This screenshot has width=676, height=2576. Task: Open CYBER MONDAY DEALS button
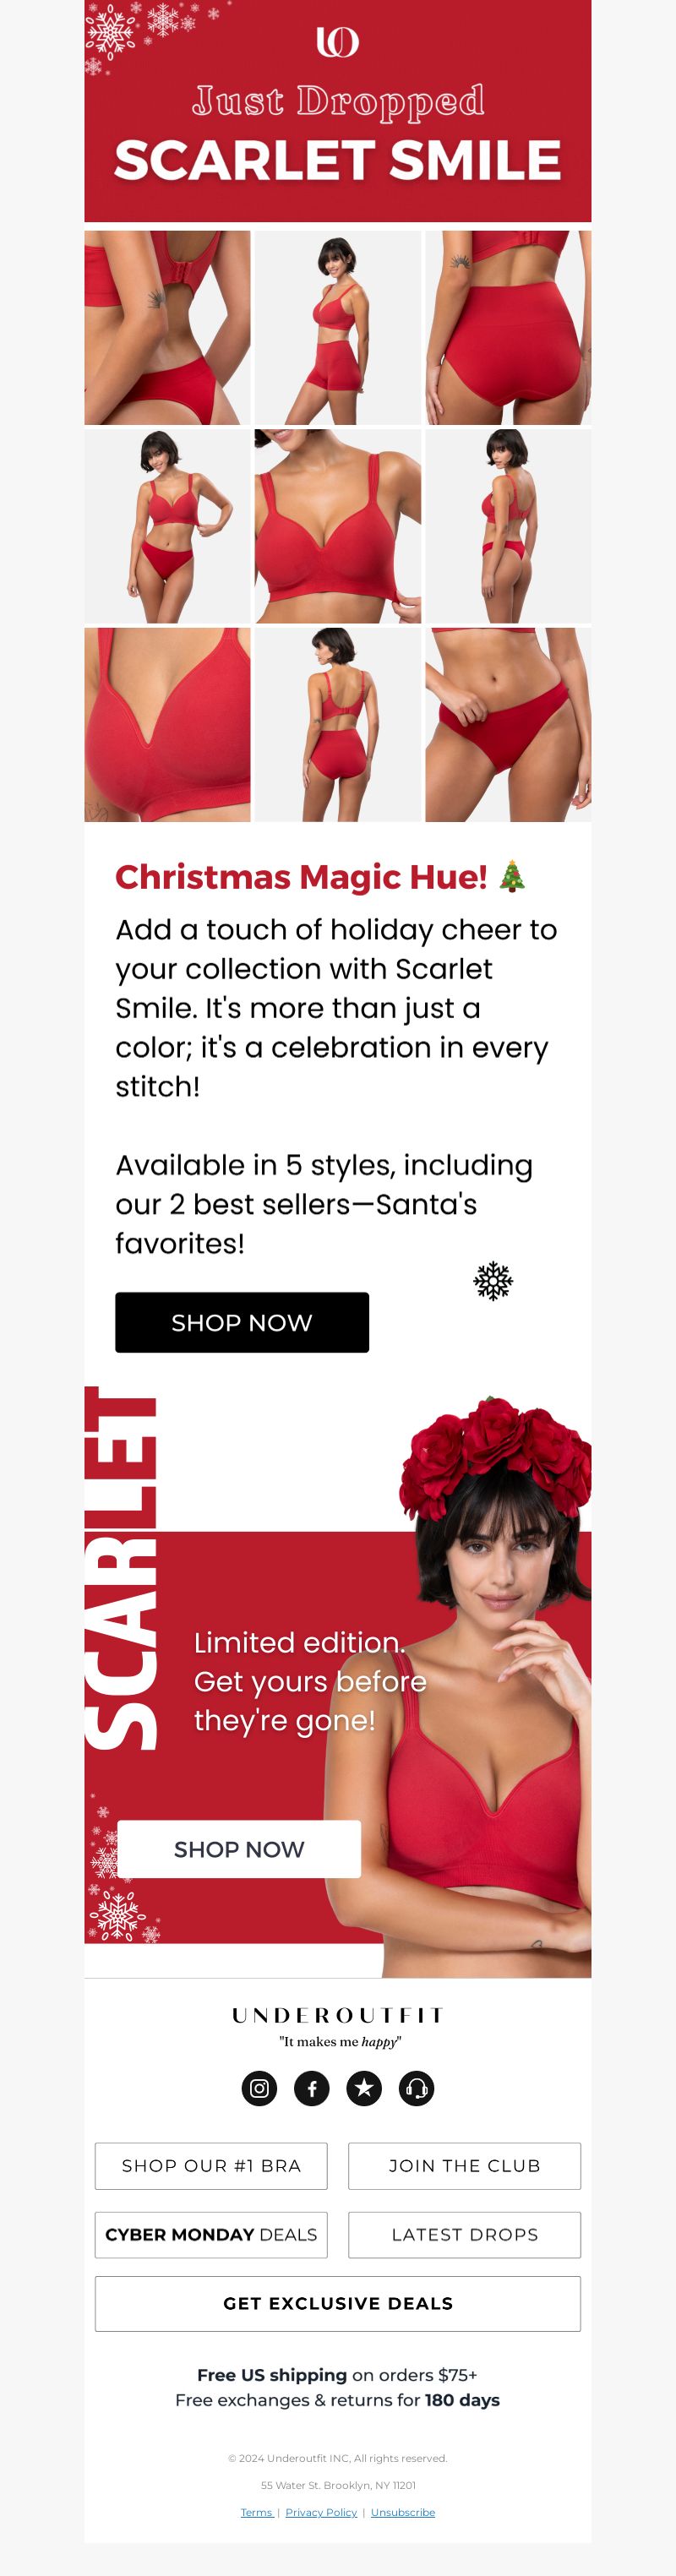tap(211, 2234)
